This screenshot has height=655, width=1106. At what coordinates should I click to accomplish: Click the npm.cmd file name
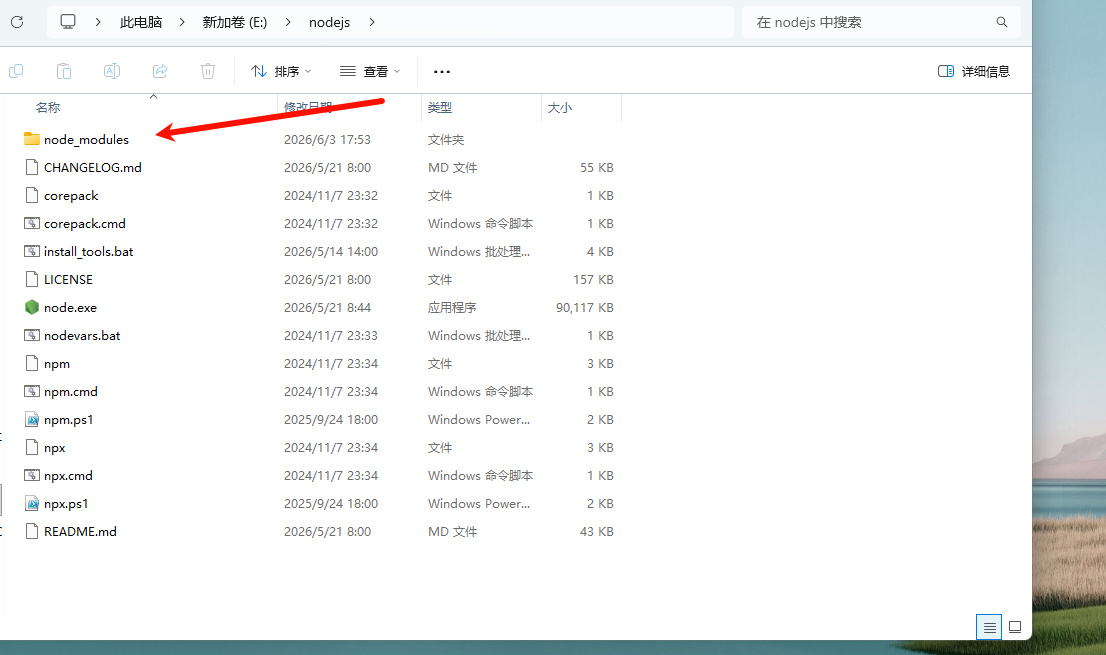coord(71,392)
